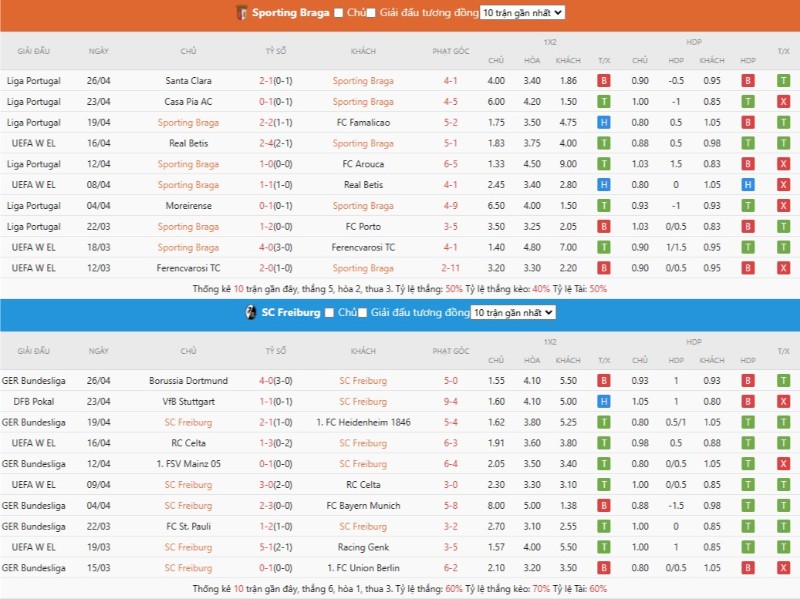Click red X badge in Ferencvarosi TC 12/03 row

[783, 268]
